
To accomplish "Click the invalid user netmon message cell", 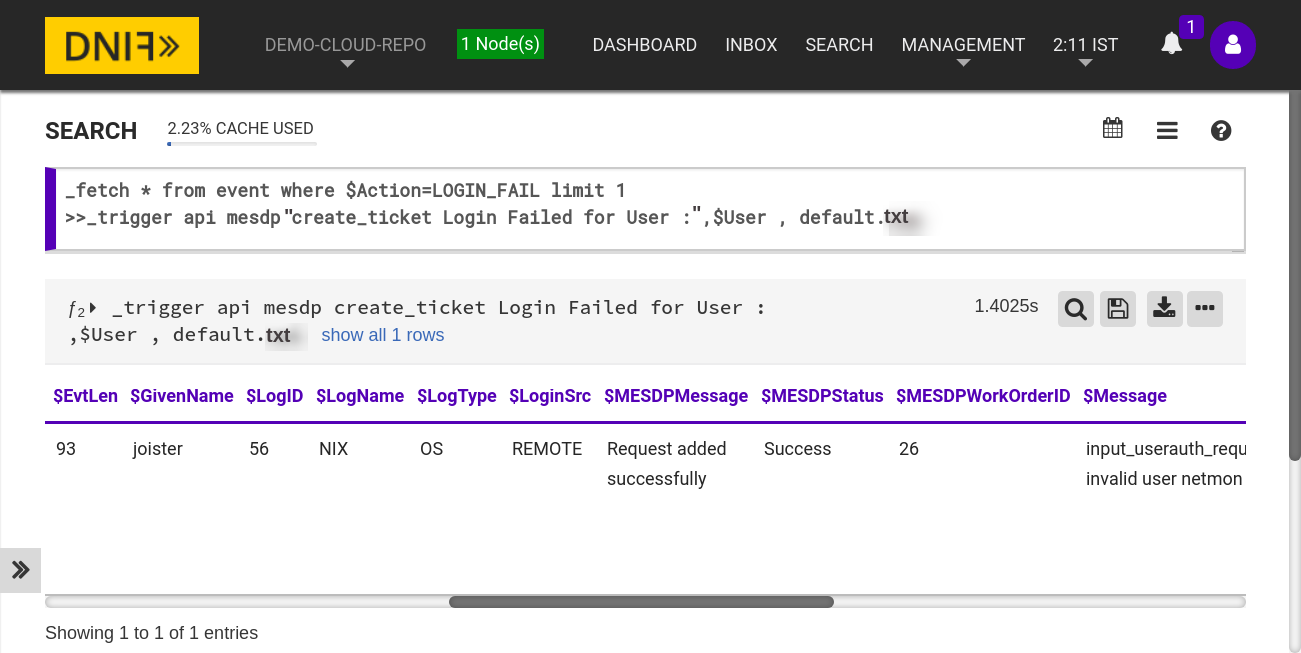I will [1165, 464].
